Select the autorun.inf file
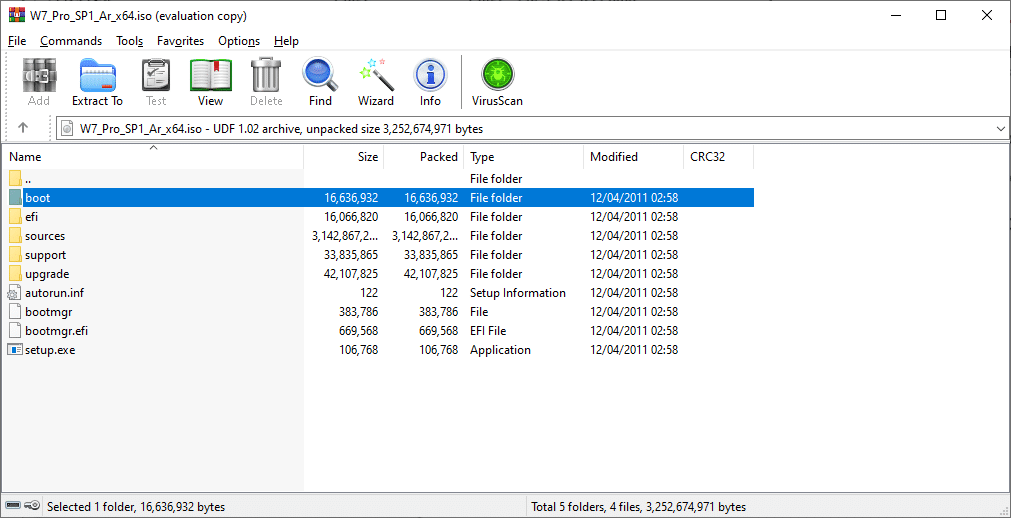The image size is (1011, 518). [54, 293]
